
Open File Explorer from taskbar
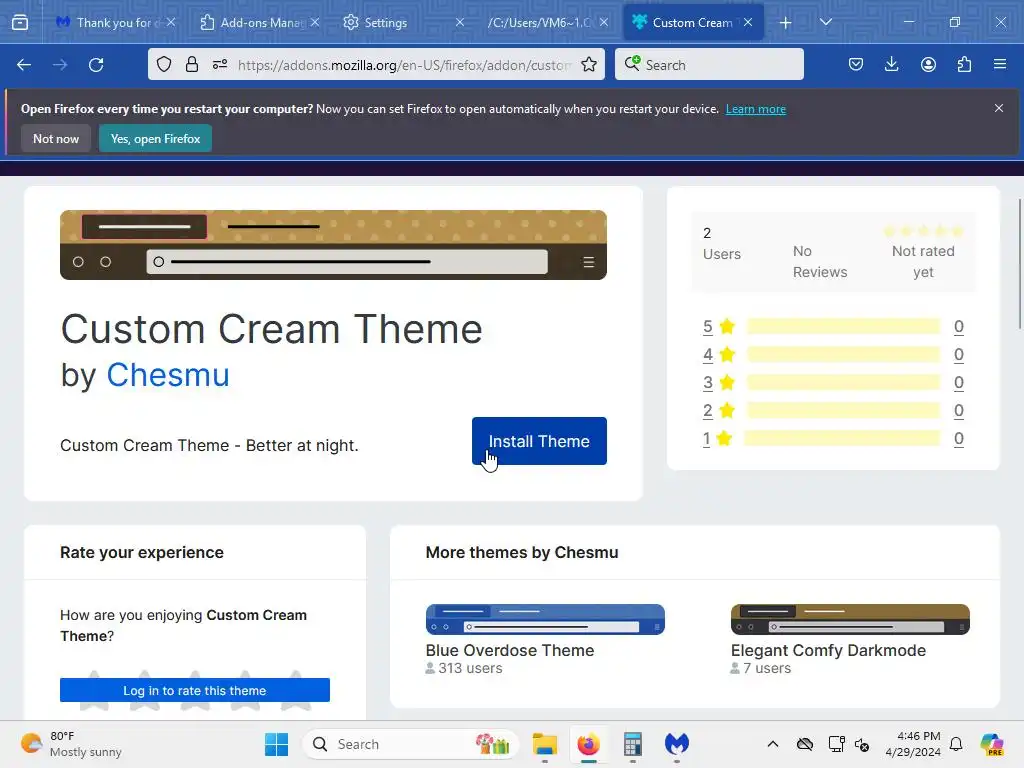click(x=545, y=744)
